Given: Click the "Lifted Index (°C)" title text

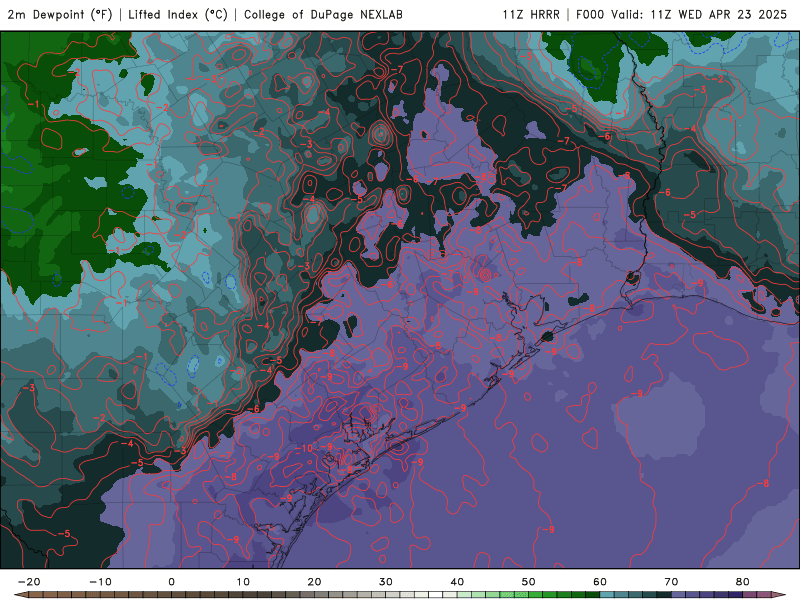Looking at the screenshot, I should [x=178, y=15].
